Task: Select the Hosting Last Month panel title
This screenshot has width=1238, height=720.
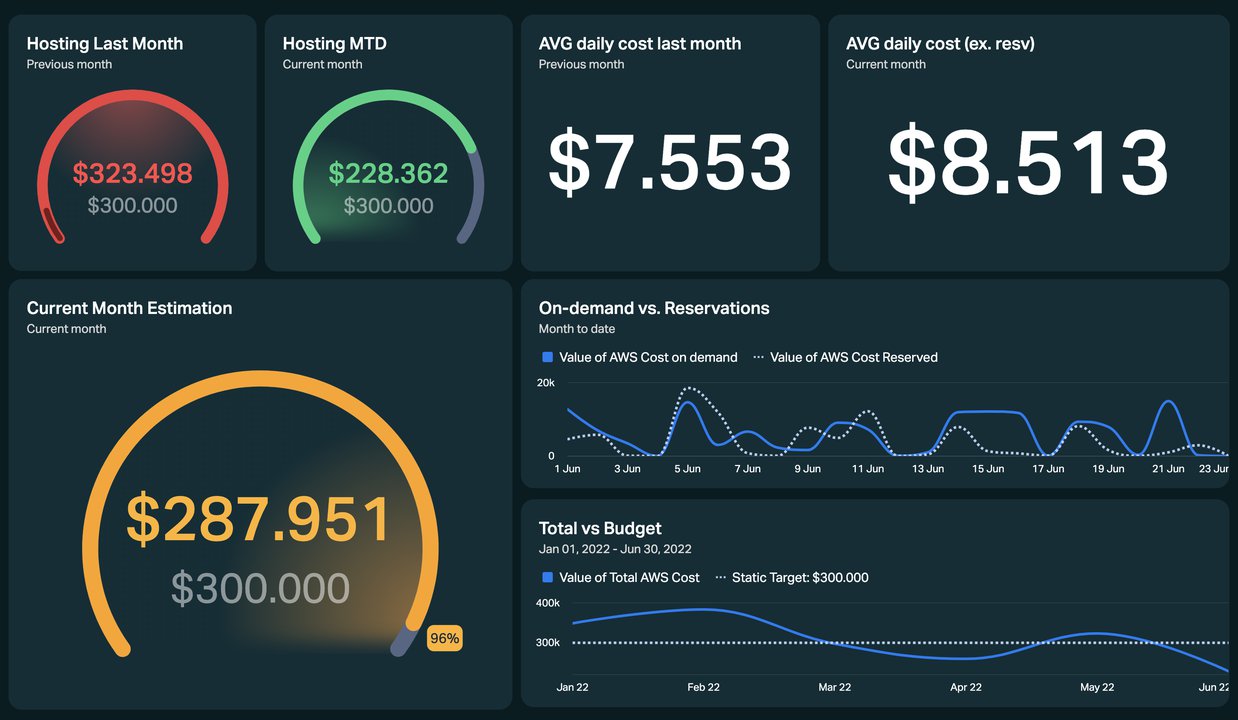Action: [103, 43]
